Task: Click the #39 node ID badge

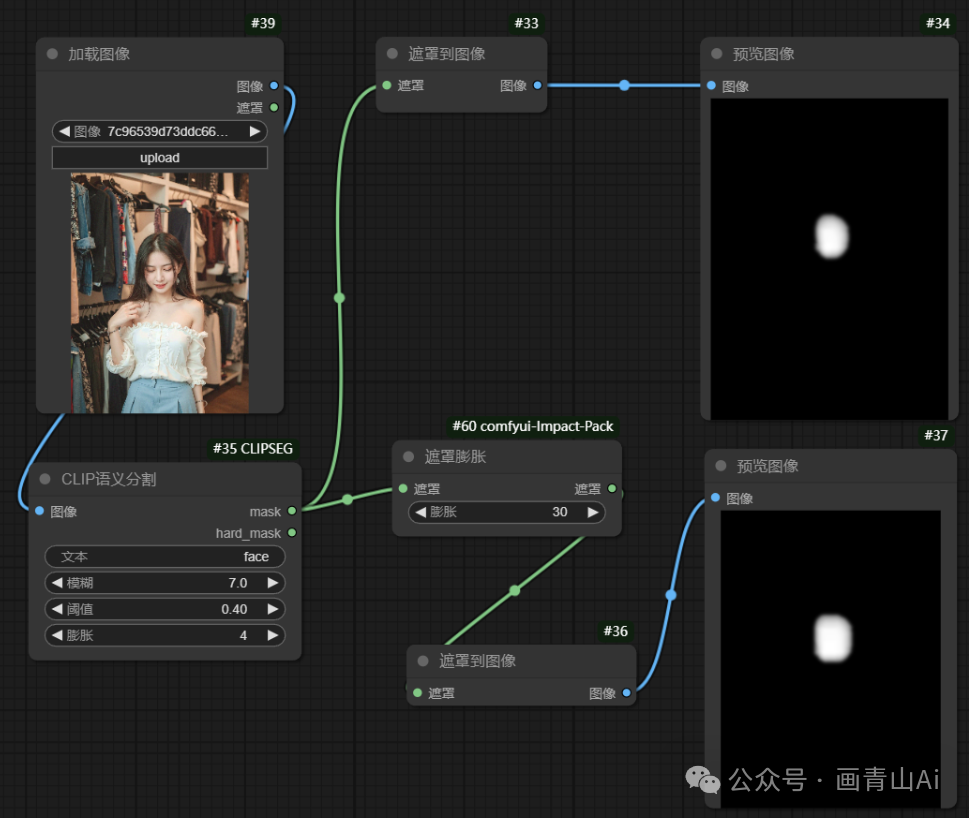Action: [x=263, y=23]
